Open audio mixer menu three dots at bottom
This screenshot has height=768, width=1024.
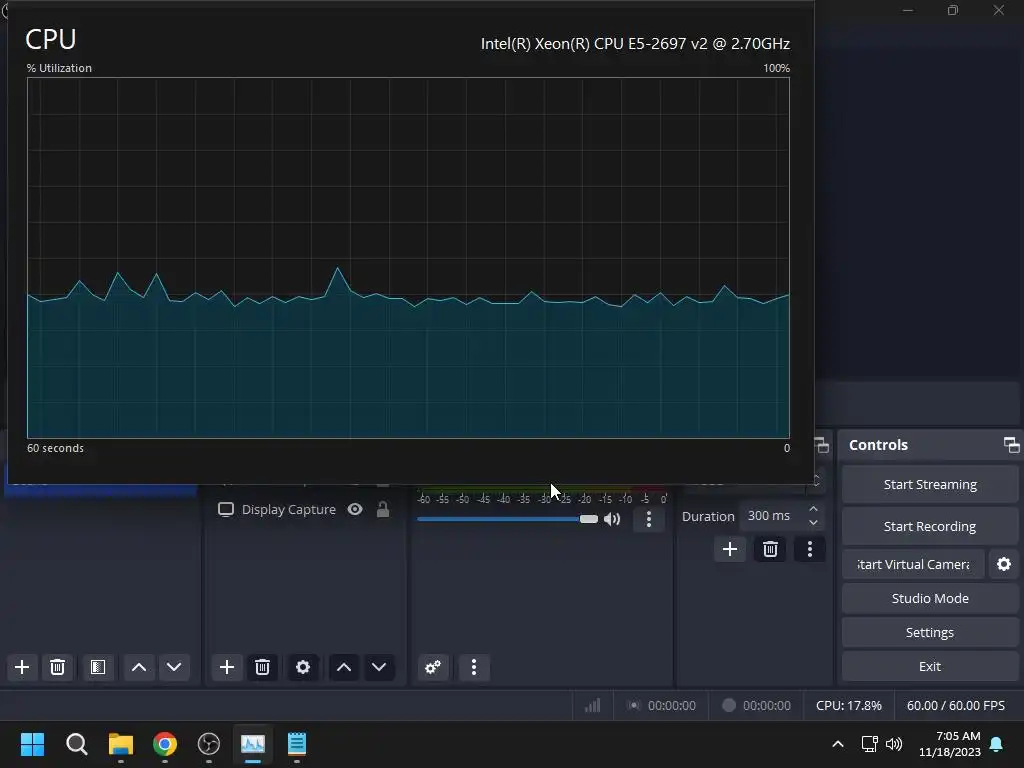point(474,667)
